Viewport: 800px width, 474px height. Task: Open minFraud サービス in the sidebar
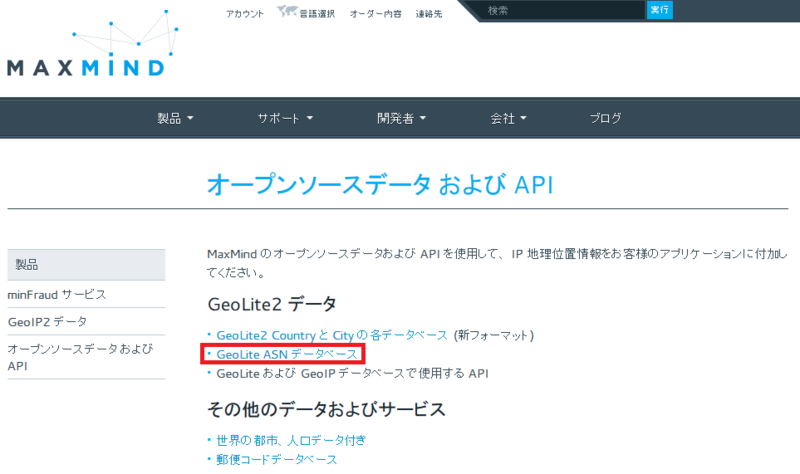pyautogui.click(x=57, y=294)
